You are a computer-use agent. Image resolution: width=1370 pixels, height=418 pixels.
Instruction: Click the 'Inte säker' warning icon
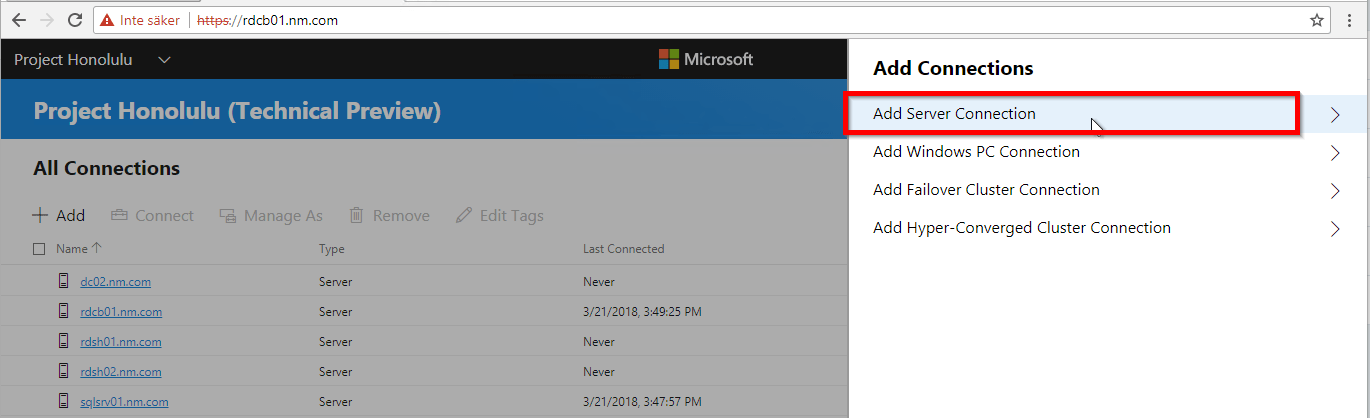click(107, 20)
